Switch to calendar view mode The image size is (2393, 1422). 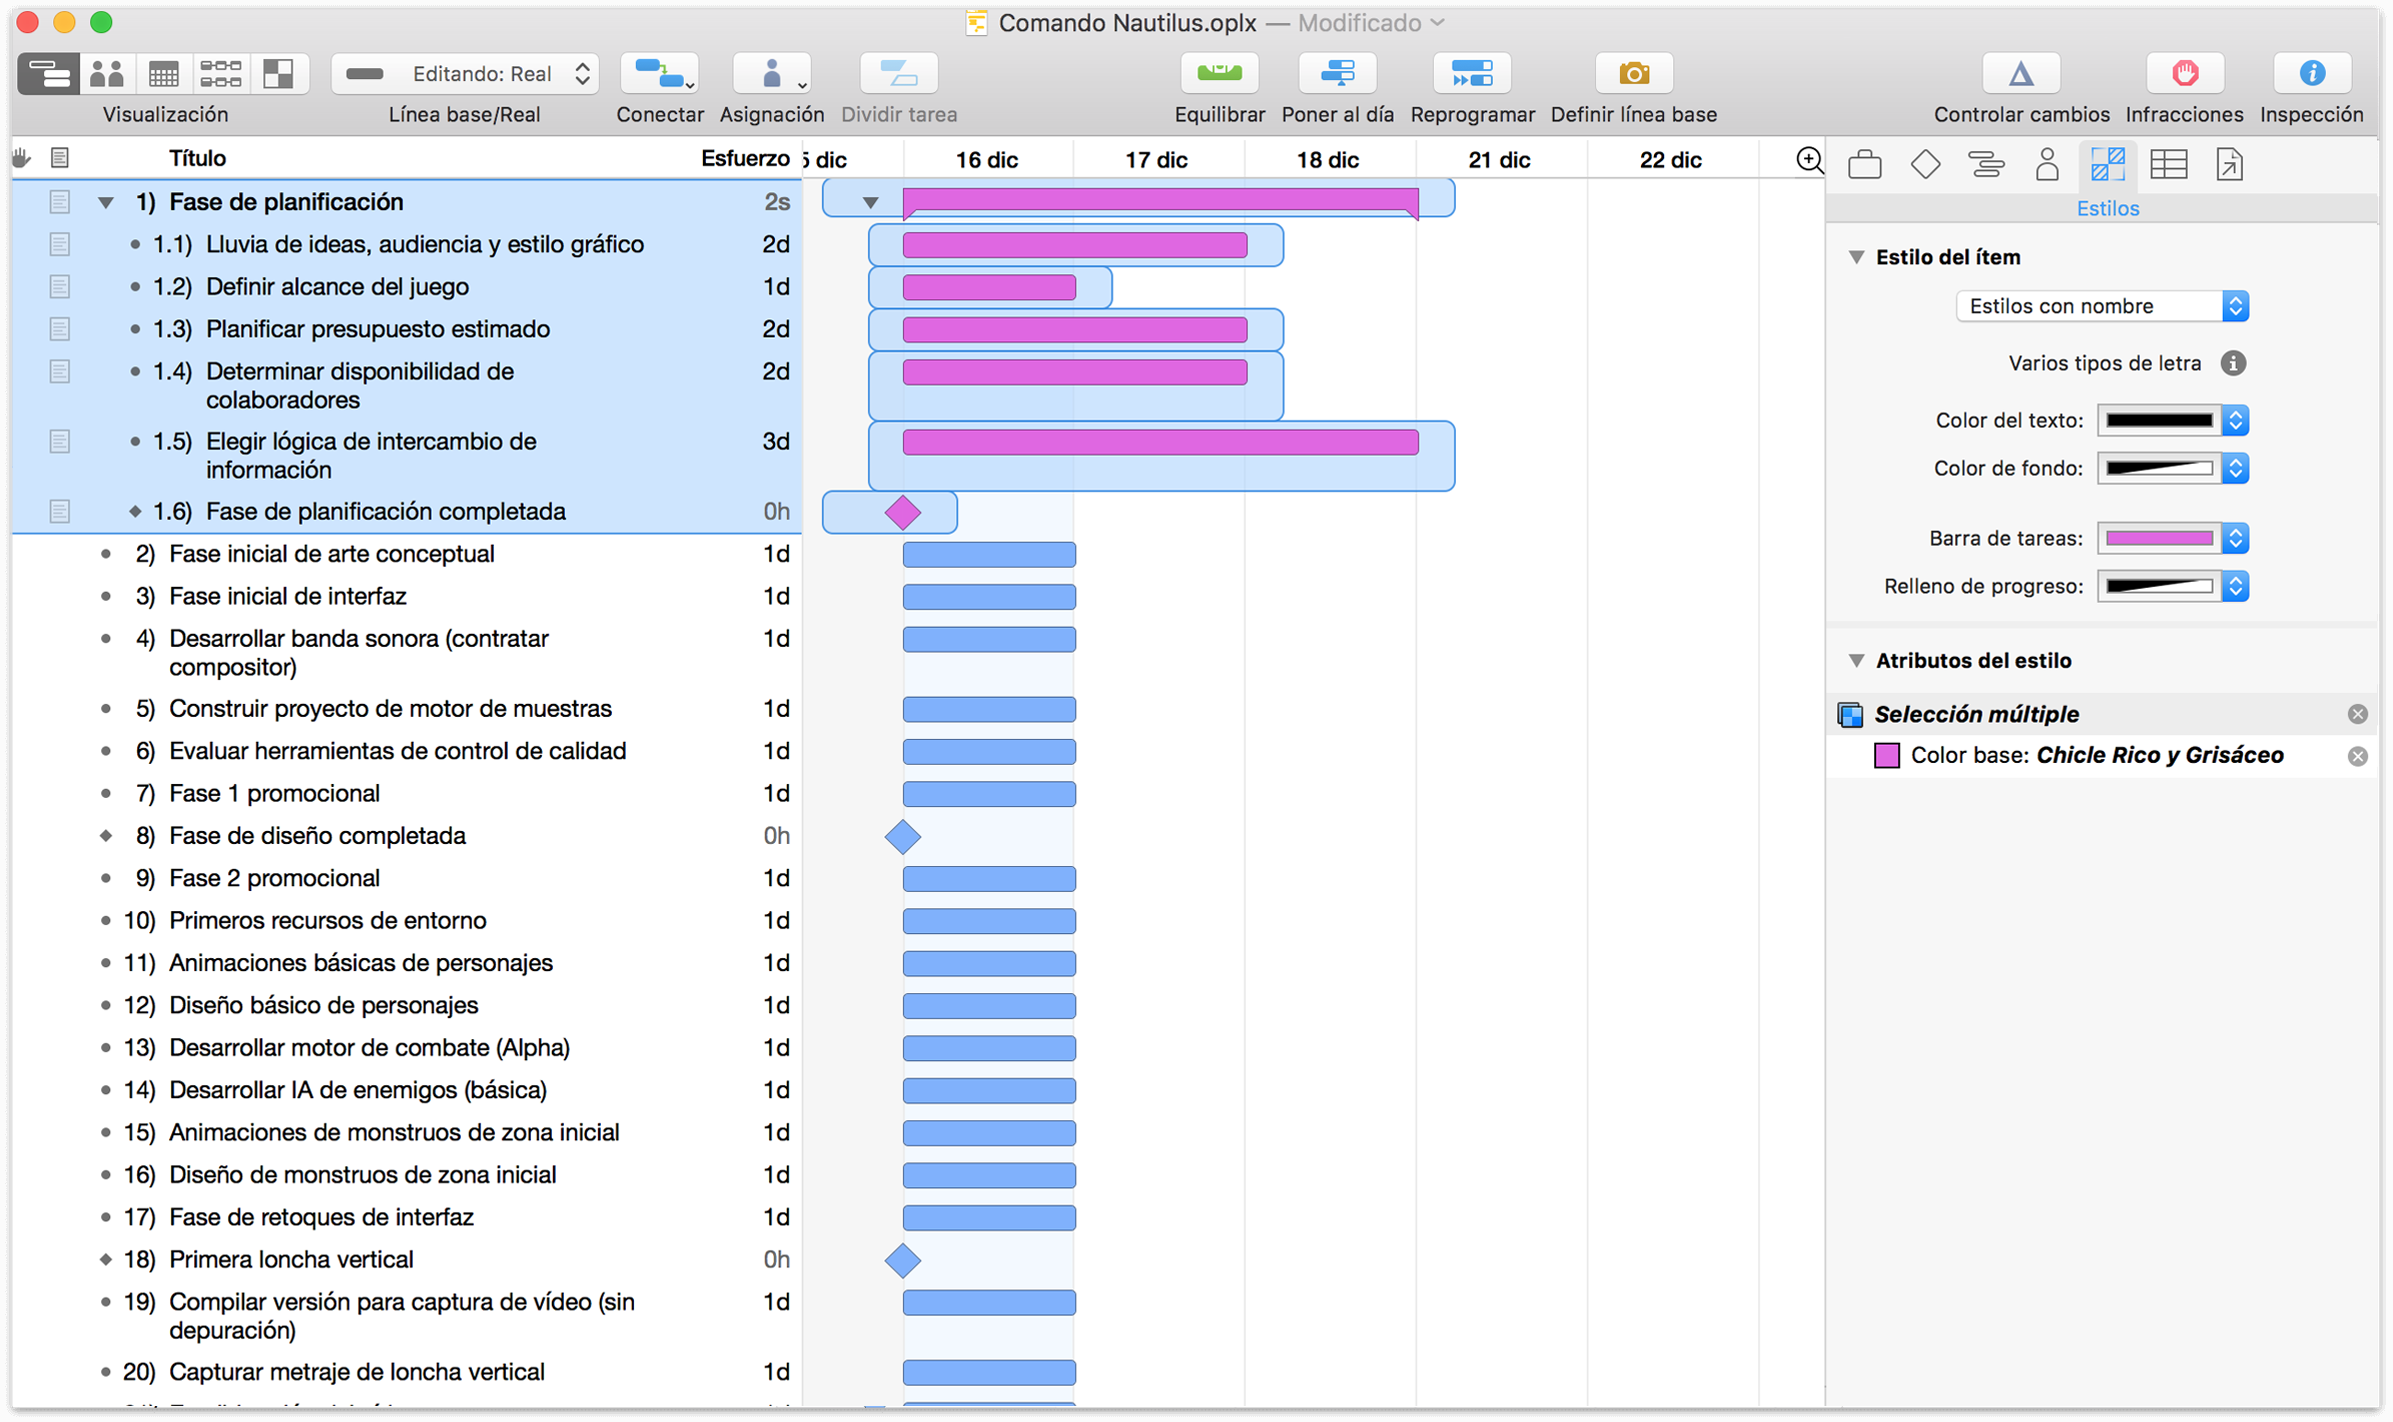pos(164,73)
